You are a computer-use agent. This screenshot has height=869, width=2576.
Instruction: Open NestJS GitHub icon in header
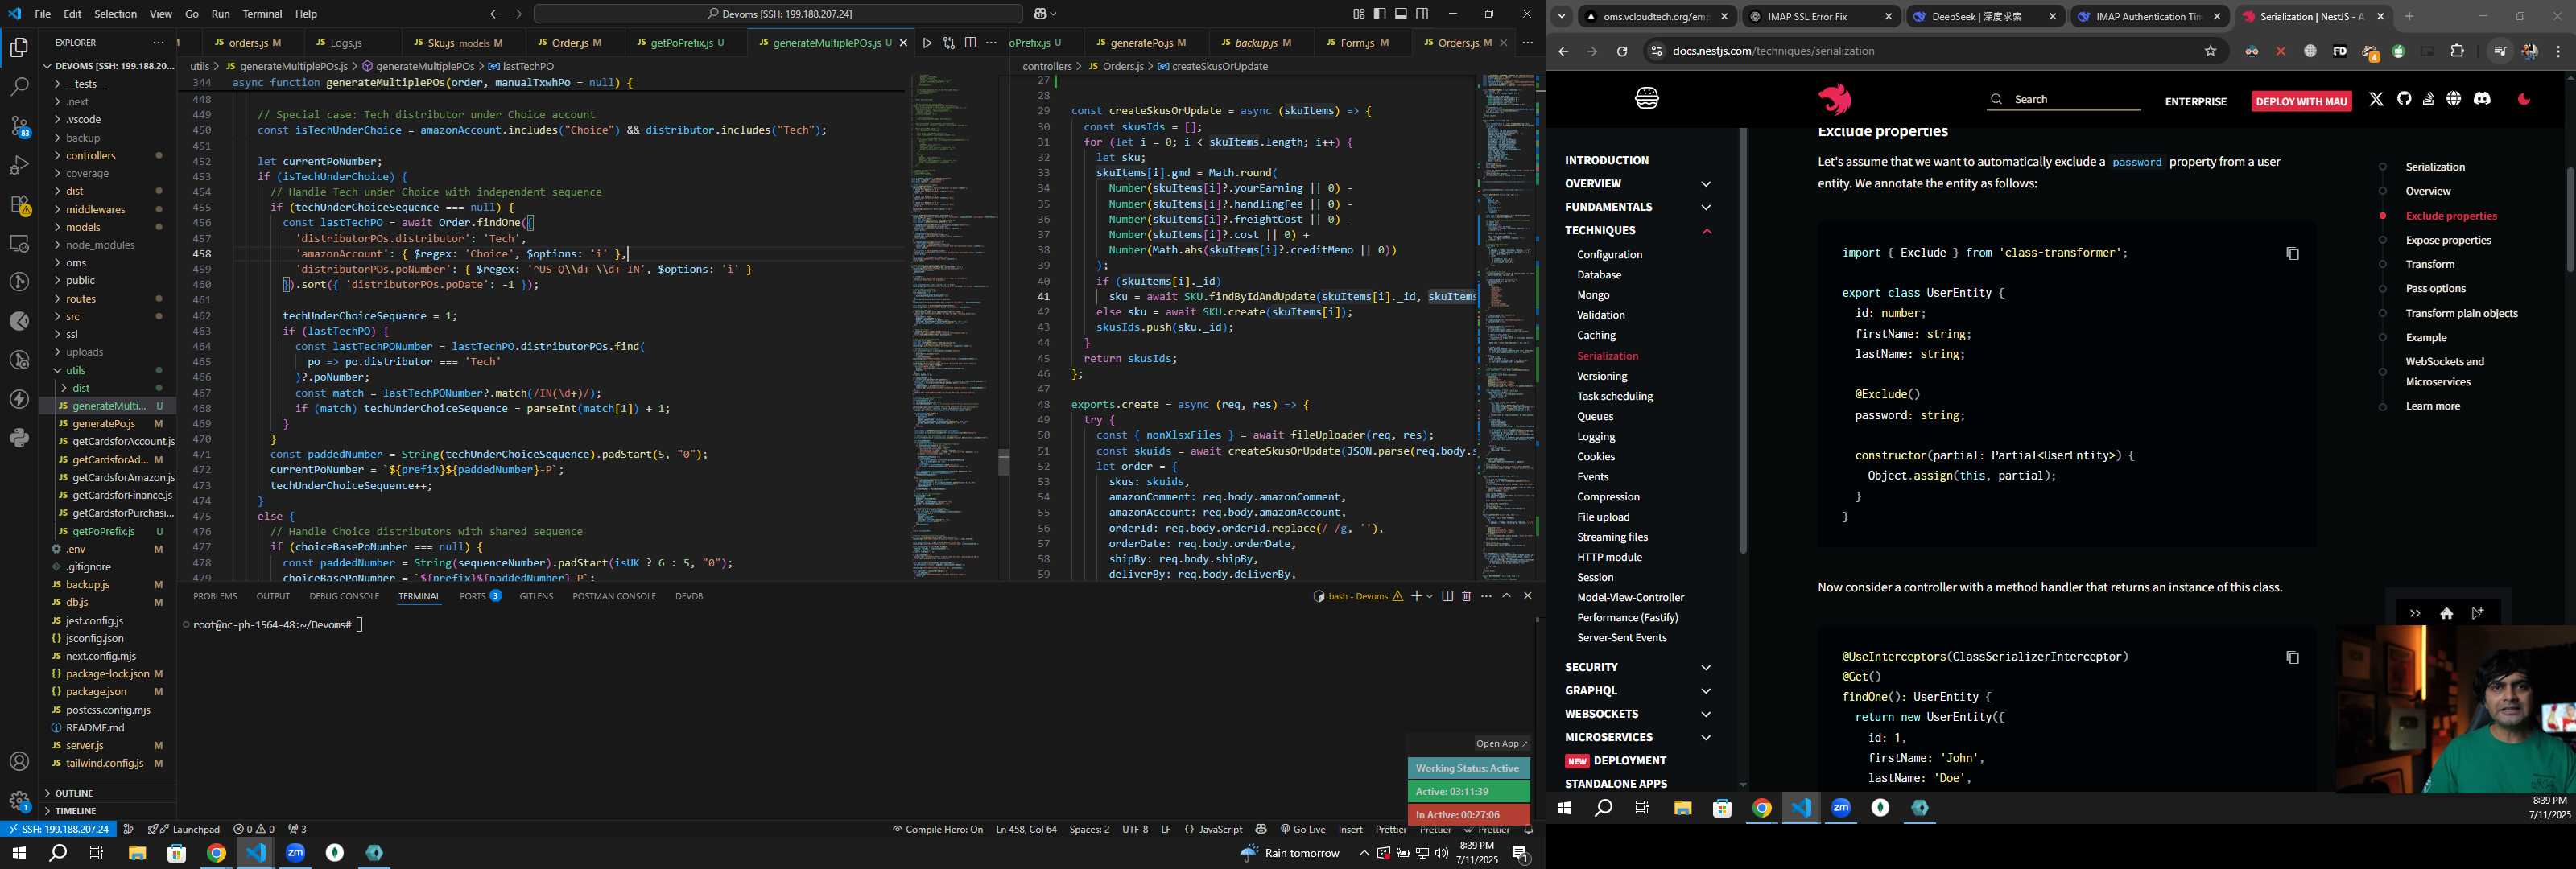point(2404,98)
